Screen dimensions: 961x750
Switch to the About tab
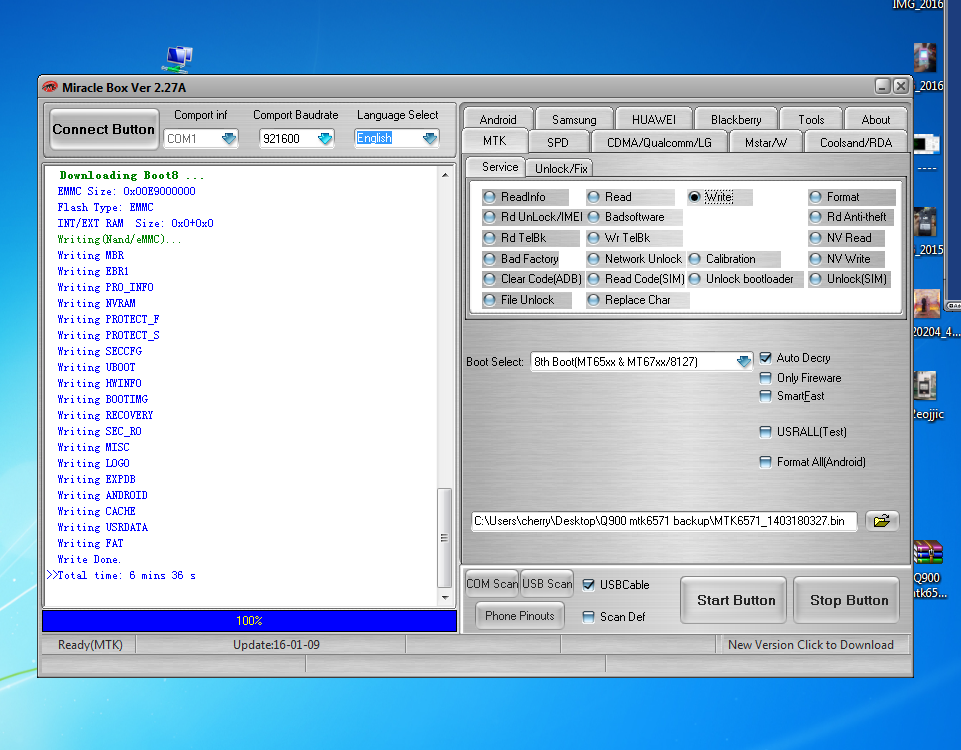(x=876, y=119)
